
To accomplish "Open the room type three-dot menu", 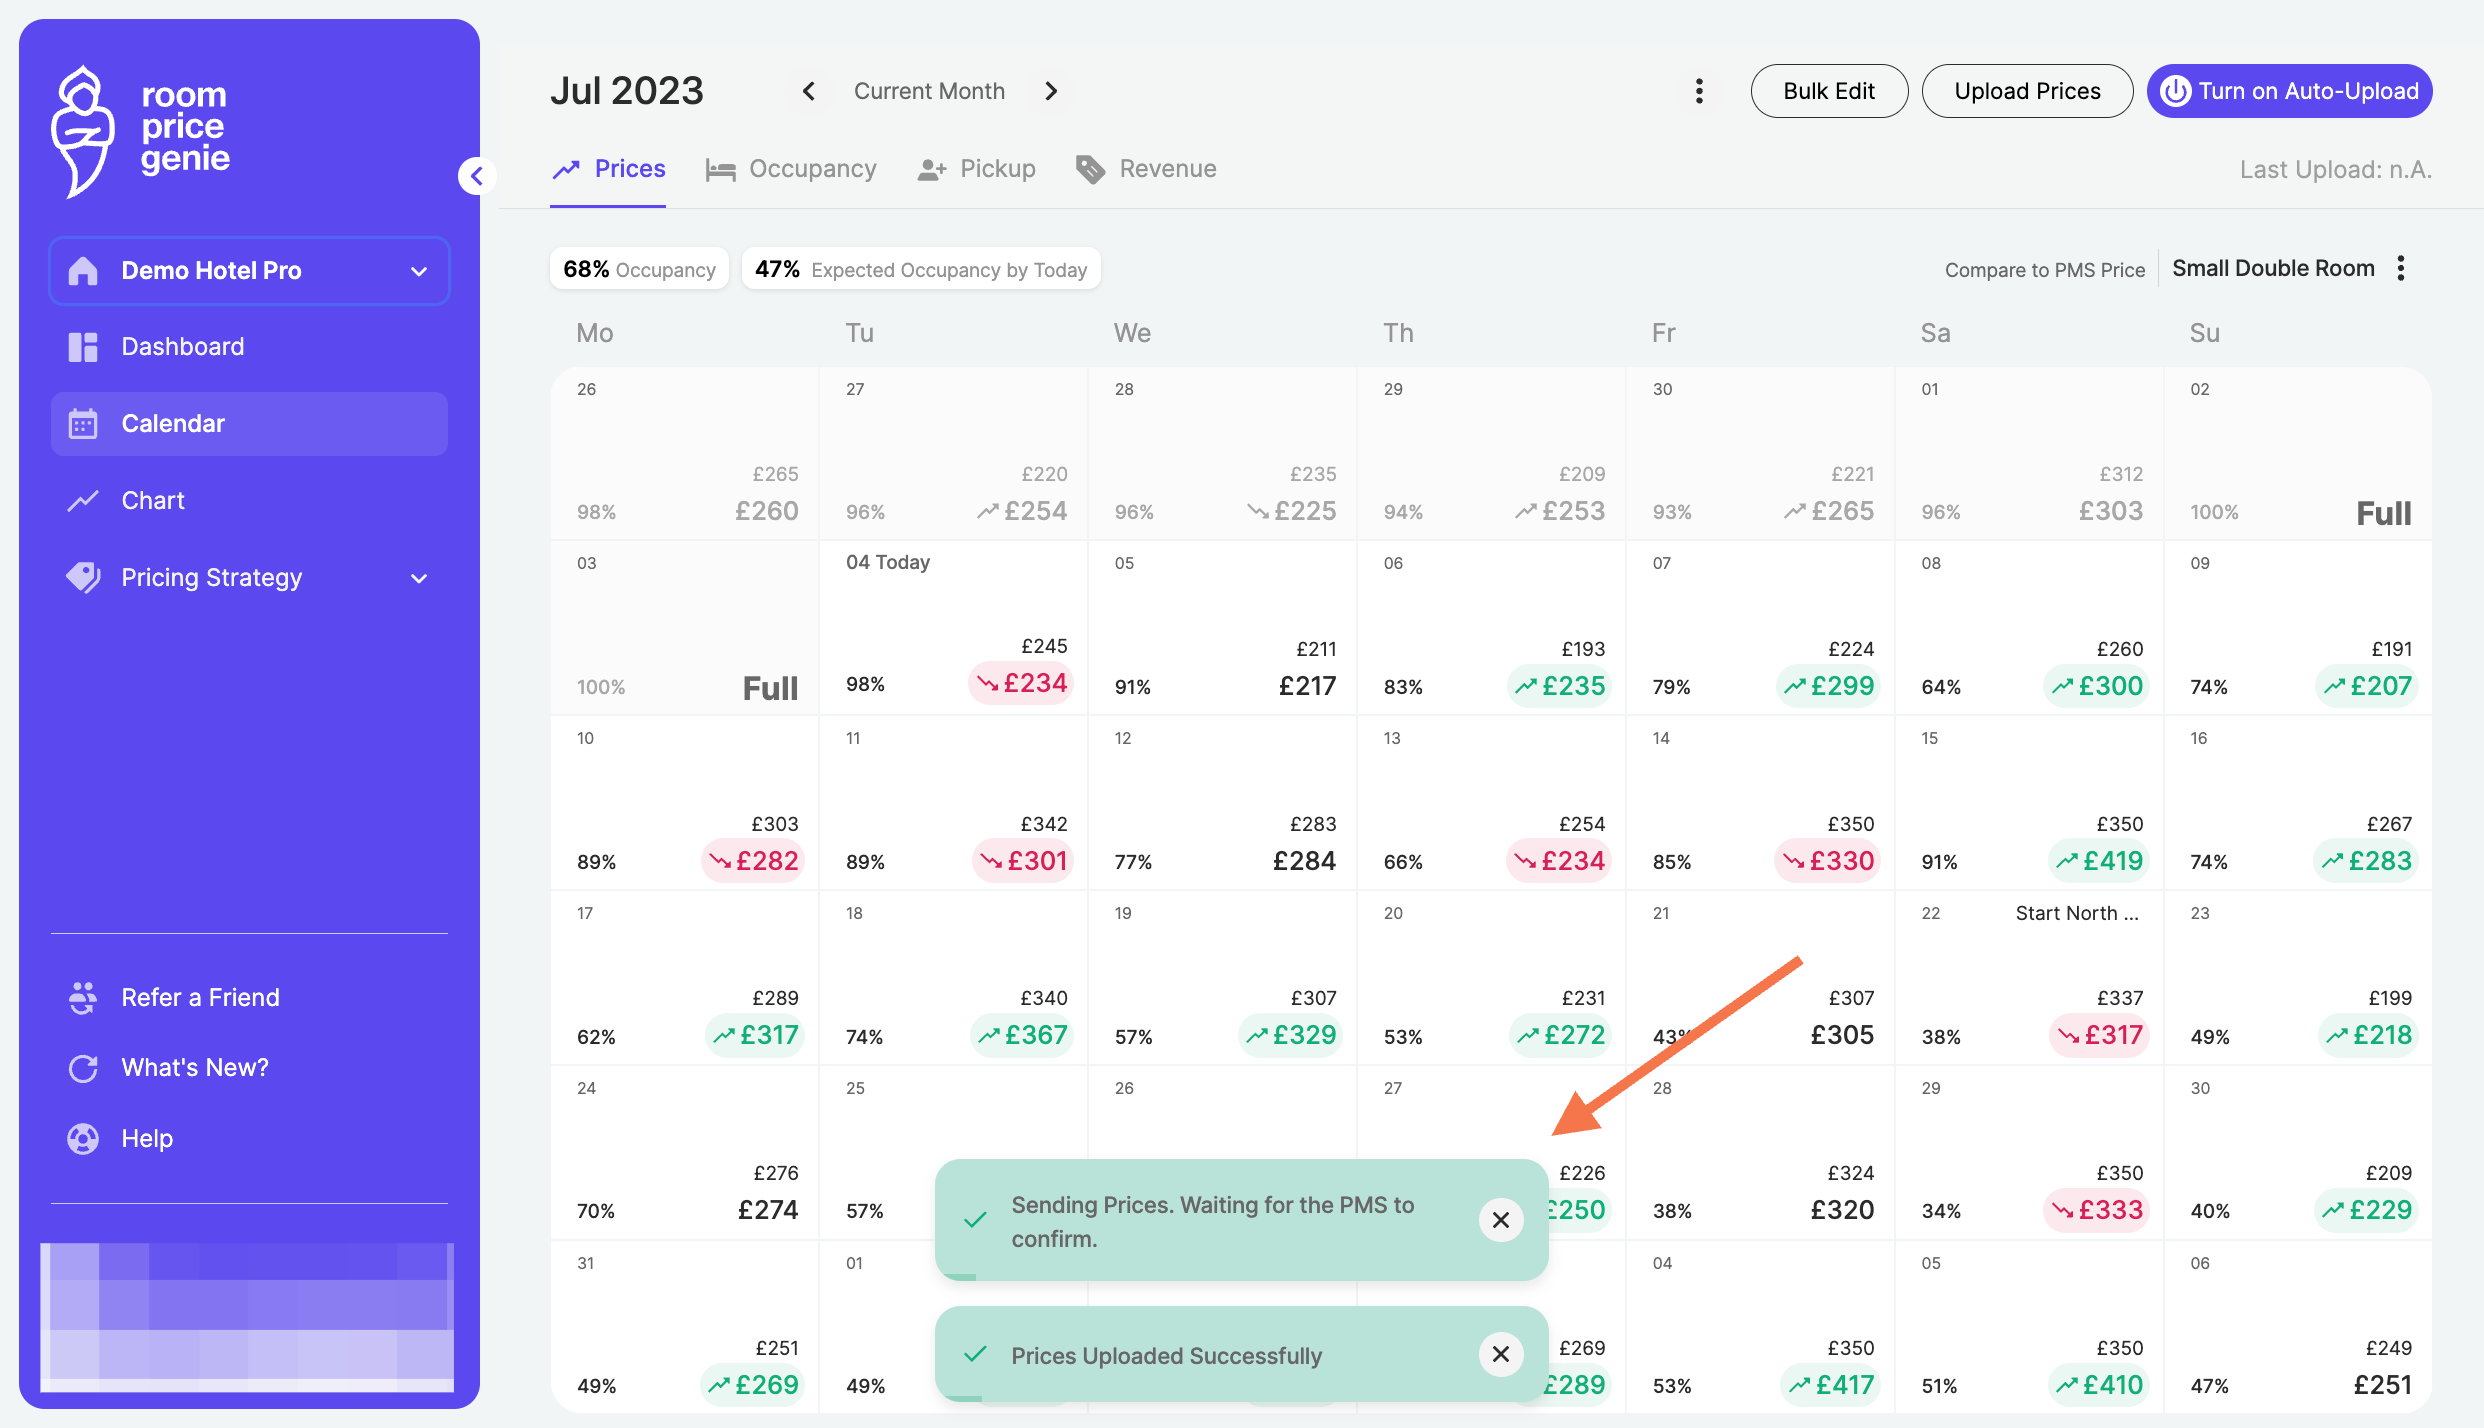I will point(2401,269).
